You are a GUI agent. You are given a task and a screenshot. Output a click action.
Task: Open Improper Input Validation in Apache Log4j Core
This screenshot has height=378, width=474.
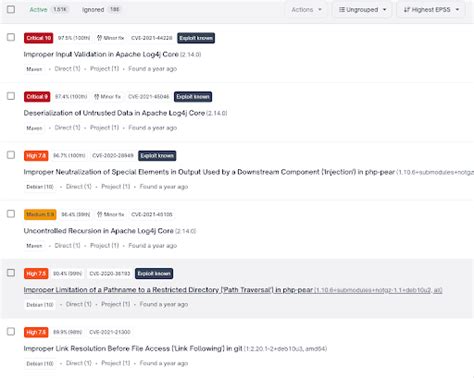click(101, 54)
